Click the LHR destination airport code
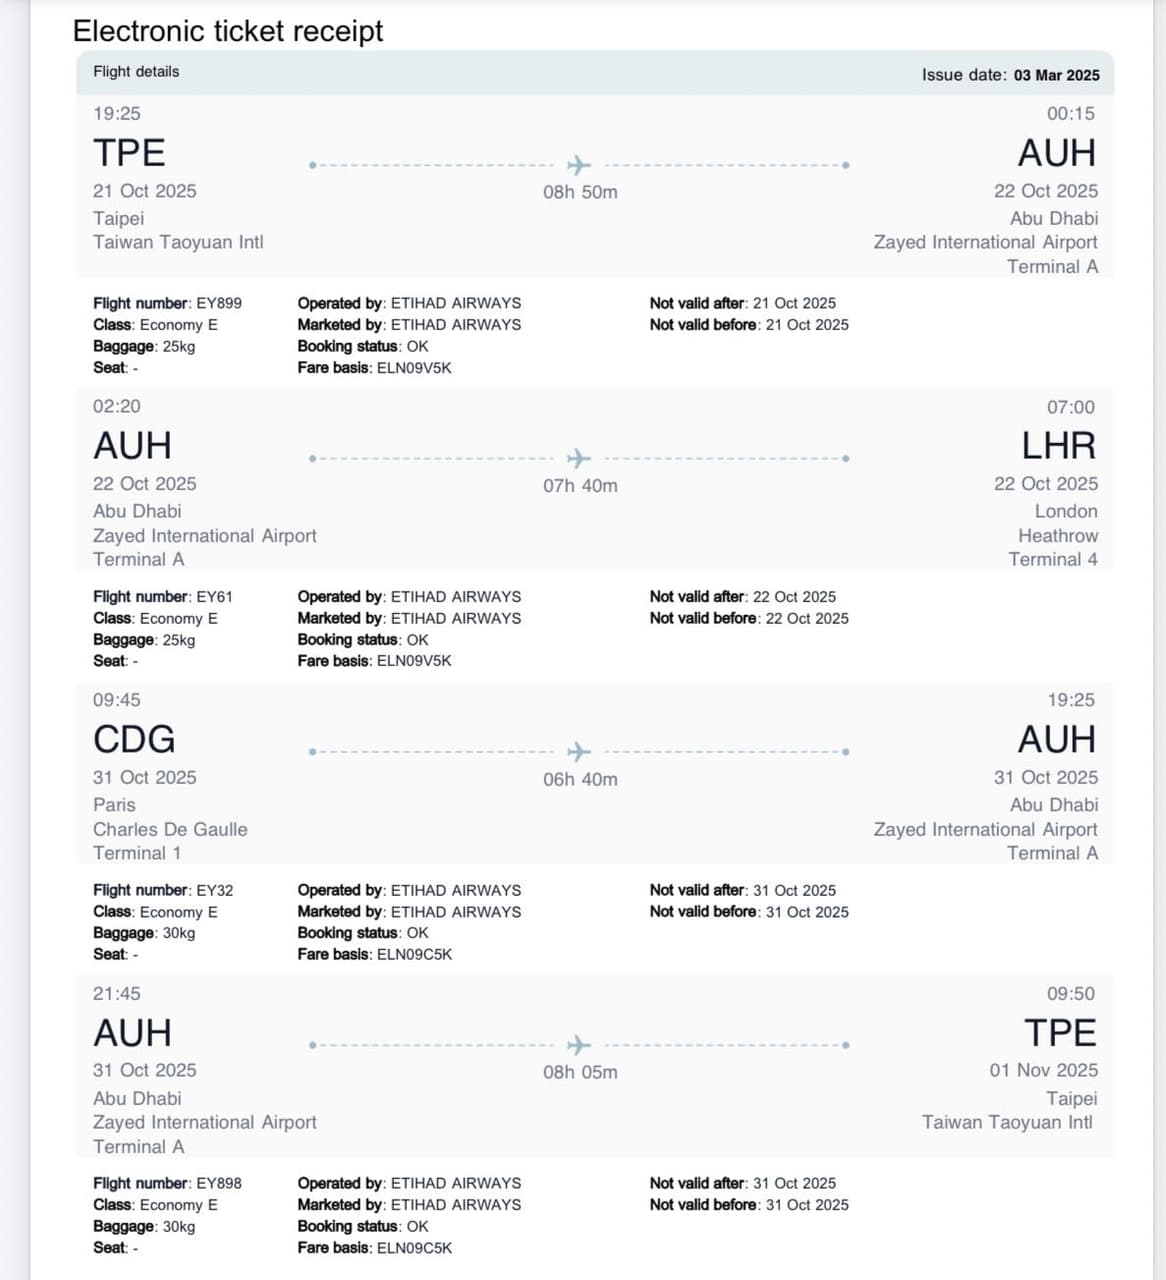 tap(1059, 446)
